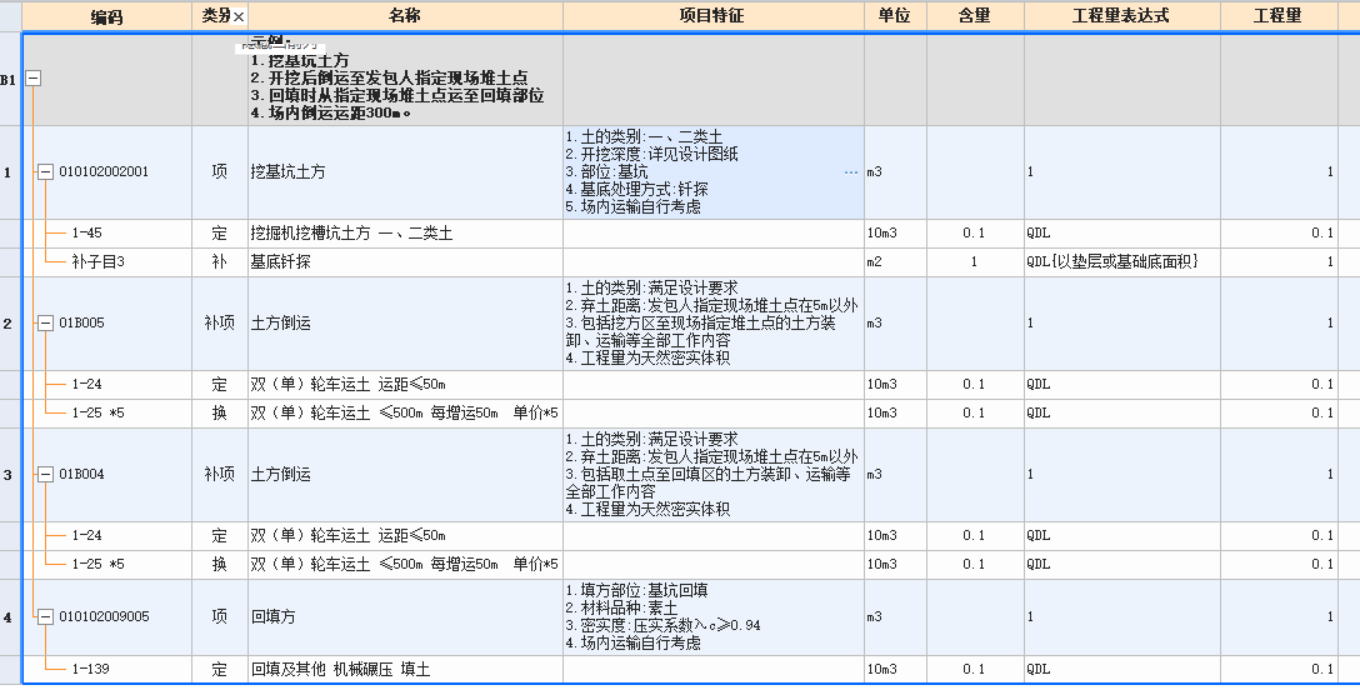The width and height of the screenshot is (1360, 695).
Task: Open the ellipsis editor for 部位:基坑 feature
Action: click(x=851, y=172)
